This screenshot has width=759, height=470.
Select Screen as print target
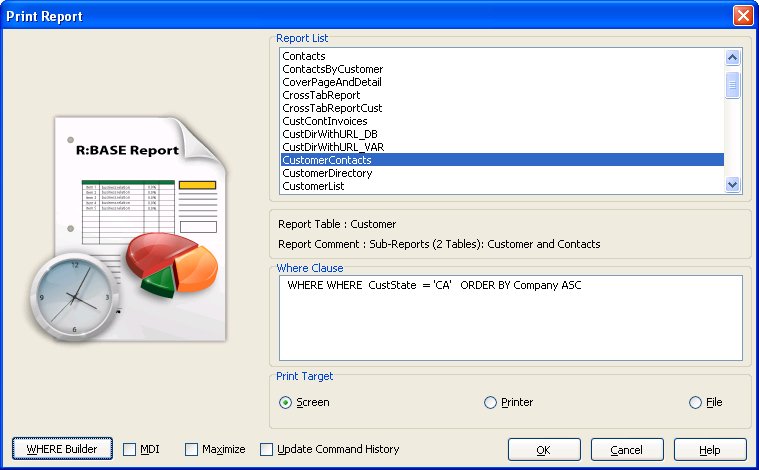point(286,403)
